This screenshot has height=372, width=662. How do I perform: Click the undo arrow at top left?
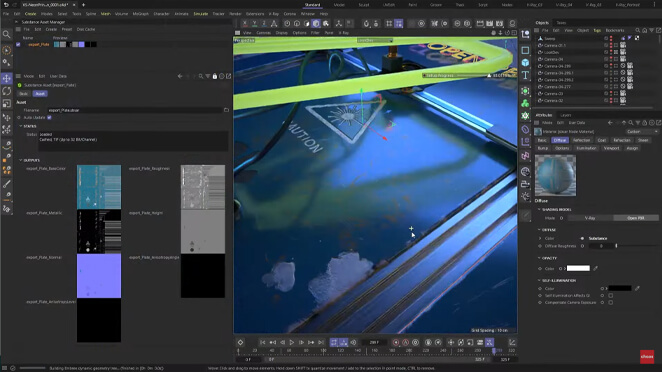pyautogui.click(x=6, y=5)
